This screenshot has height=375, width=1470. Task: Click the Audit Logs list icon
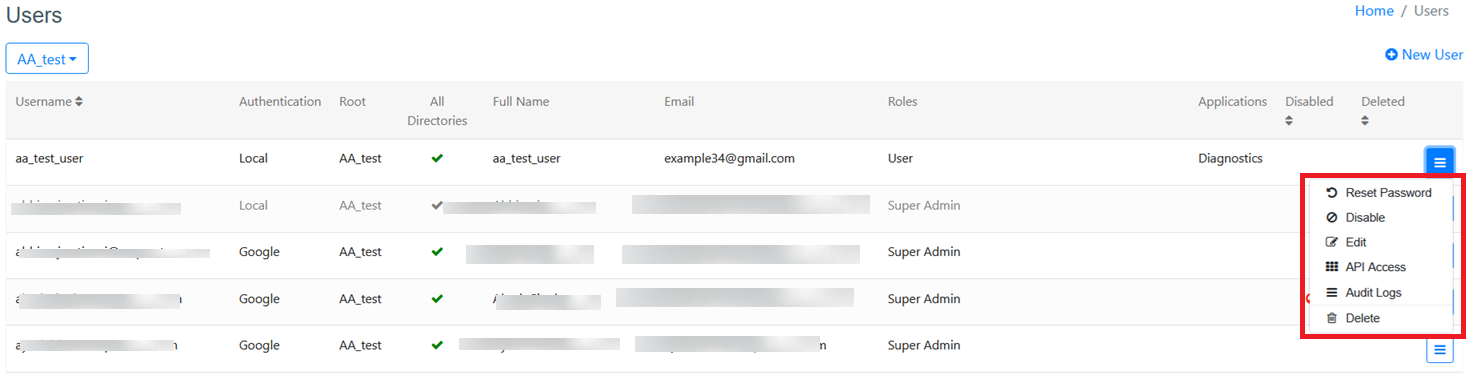pos(1331,293)
